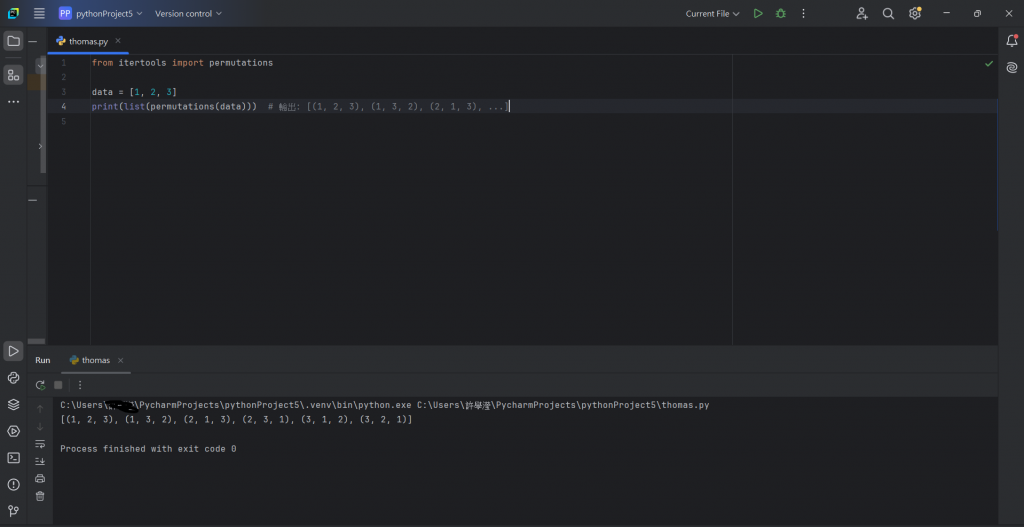The width and height of the screenshot is (1024, 527).
Task: Open the Terminal tool window
Action: coord(13,458)
